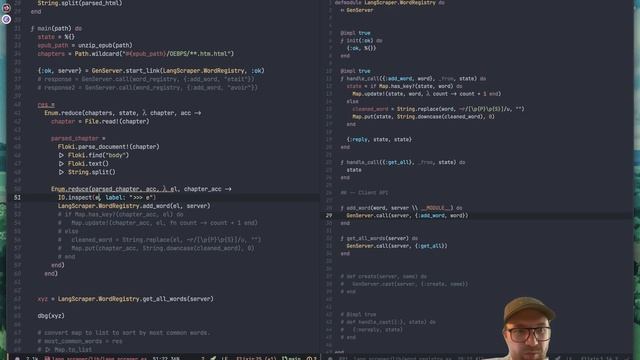Click the webcam video overlay of the presenter
The image size is (640, 360).
click(x=529, y=328)
